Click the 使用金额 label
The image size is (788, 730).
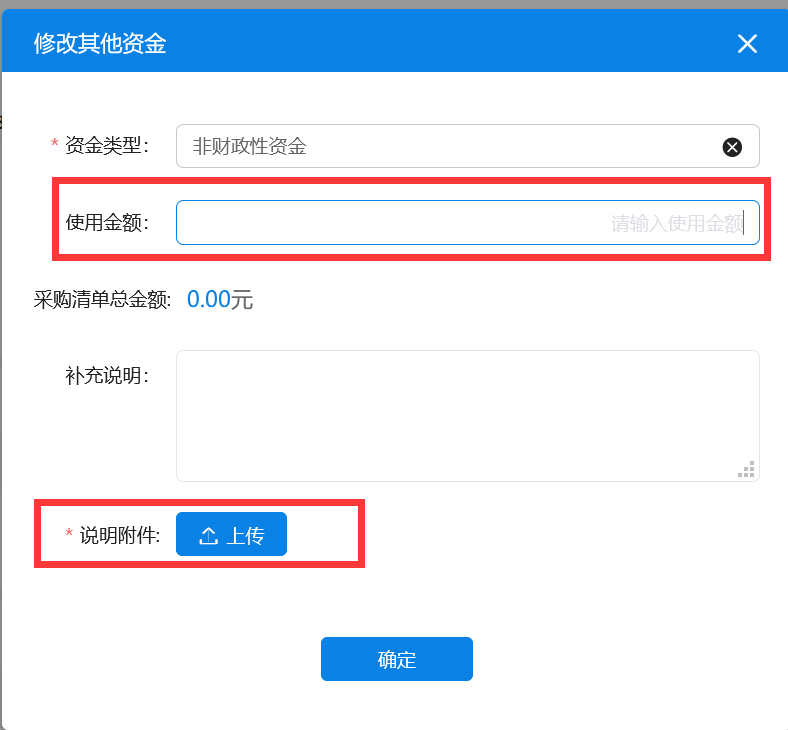(106, 223)
